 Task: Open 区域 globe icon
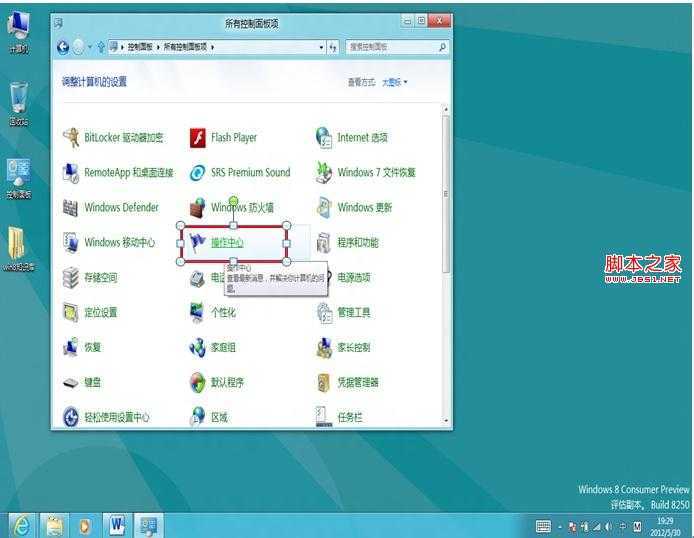coord(198,416)
